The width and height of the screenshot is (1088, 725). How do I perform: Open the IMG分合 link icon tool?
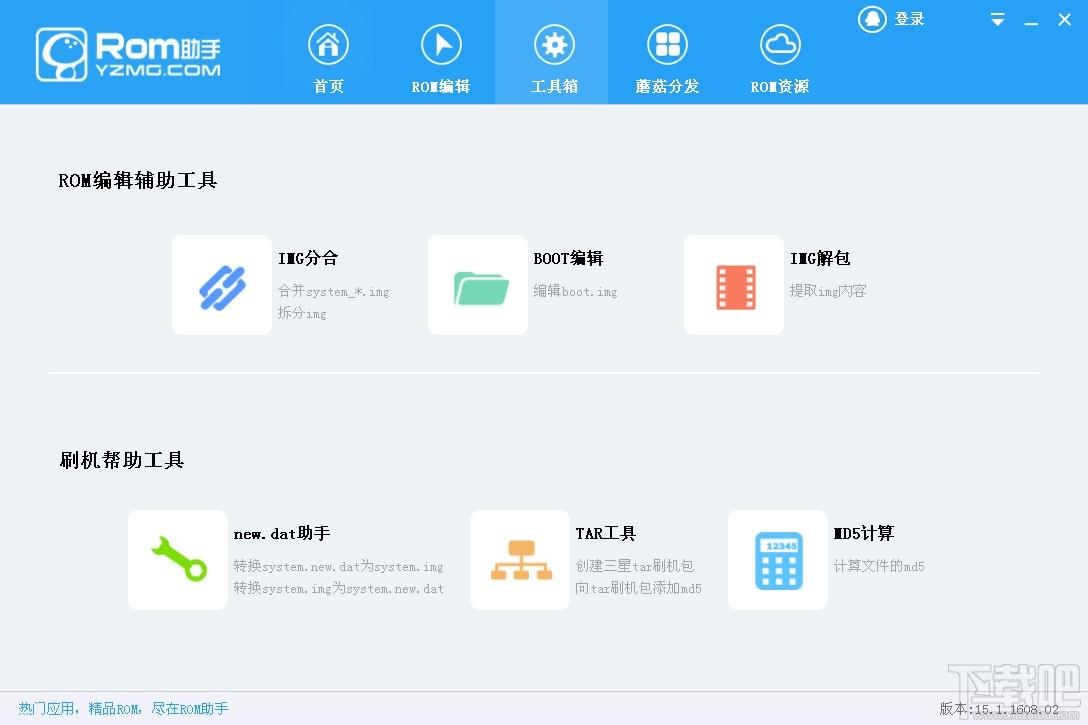[221, 285]
